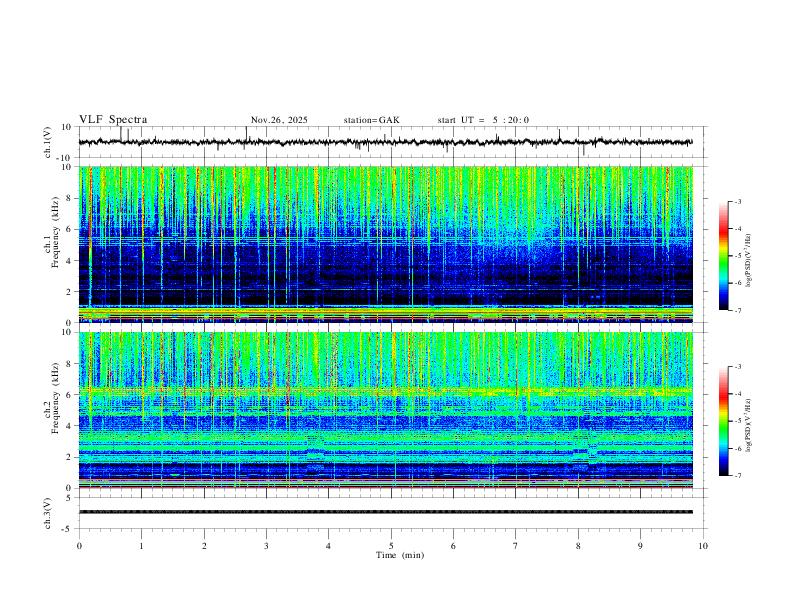Select the "ch.2 Frequency (kHz)" axis label
The width and height of the screenshot is (792, 612).
[51, 398]
